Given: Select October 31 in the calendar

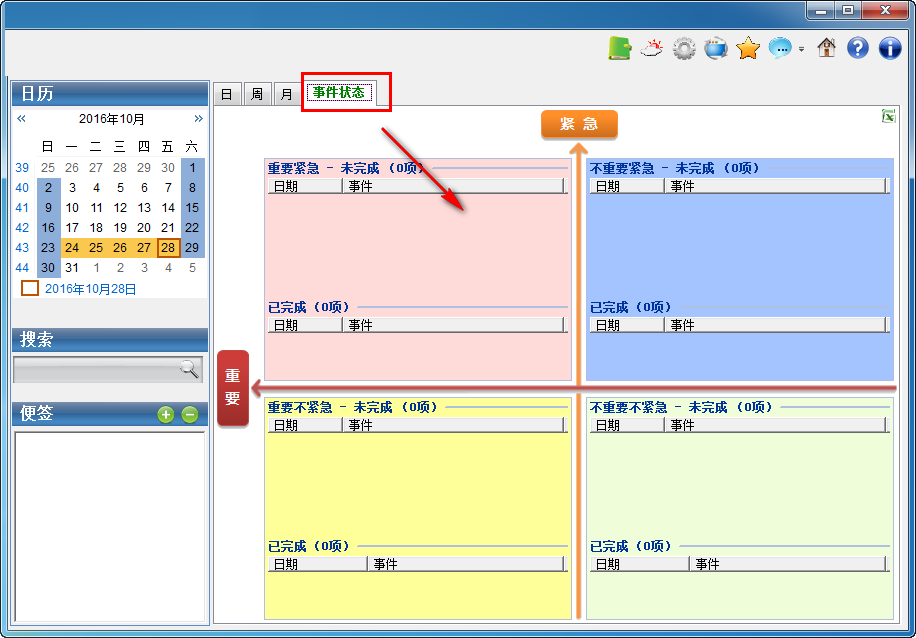Looking at the screenshot, I should click(x=72, y=268).
